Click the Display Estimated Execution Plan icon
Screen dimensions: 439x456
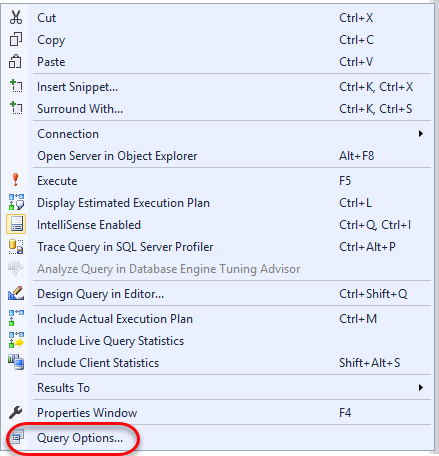[16, 202]
